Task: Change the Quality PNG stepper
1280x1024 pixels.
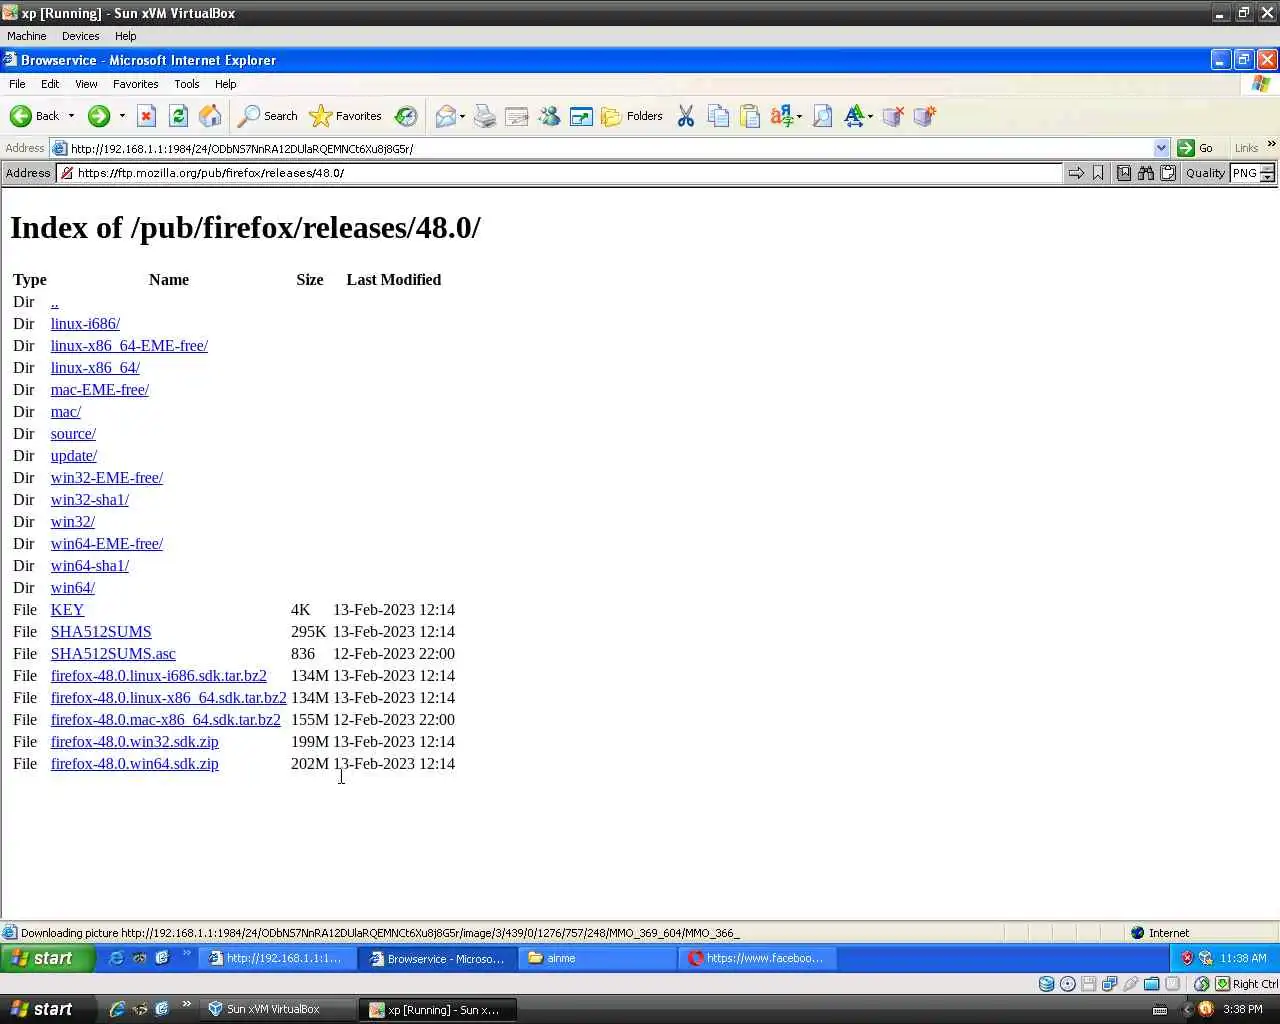Action: [x=1267, y=173]
